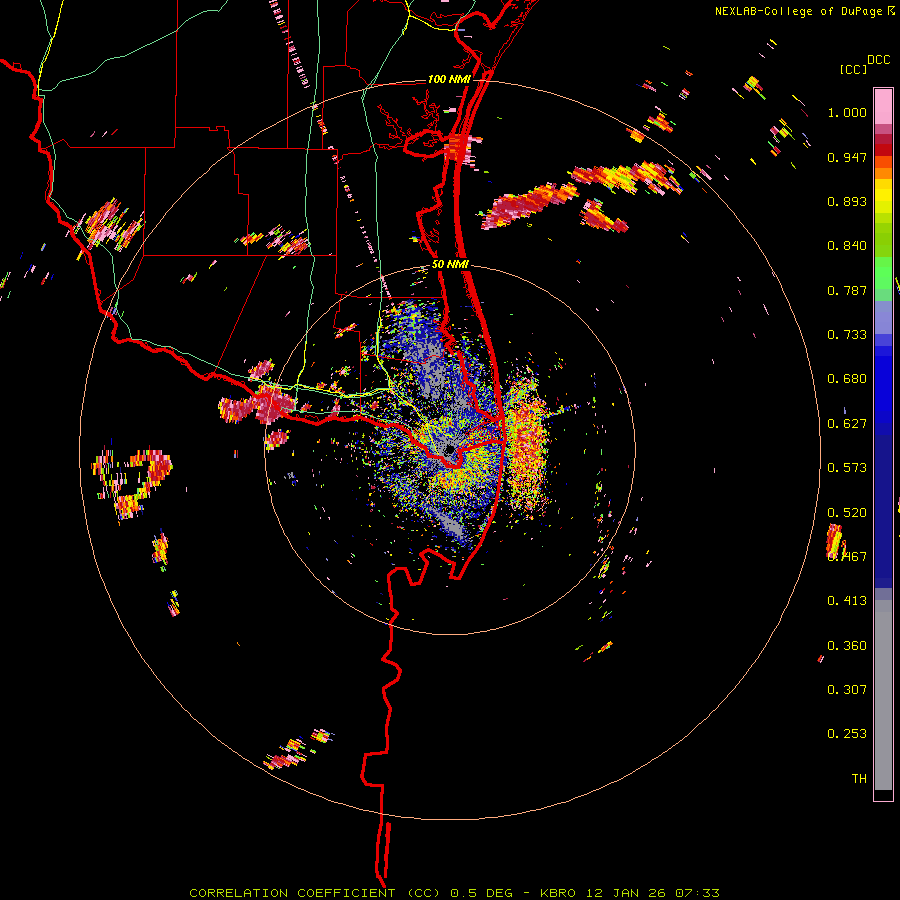Select the 0.947 scale value
This screenshot has width=900, height=900.
click(847, 157)
